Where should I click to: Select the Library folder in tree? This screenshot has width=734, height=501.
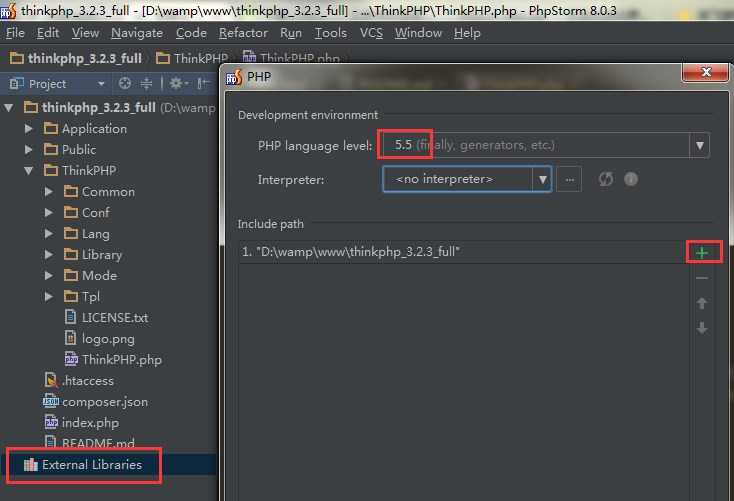tap(93, 255)
